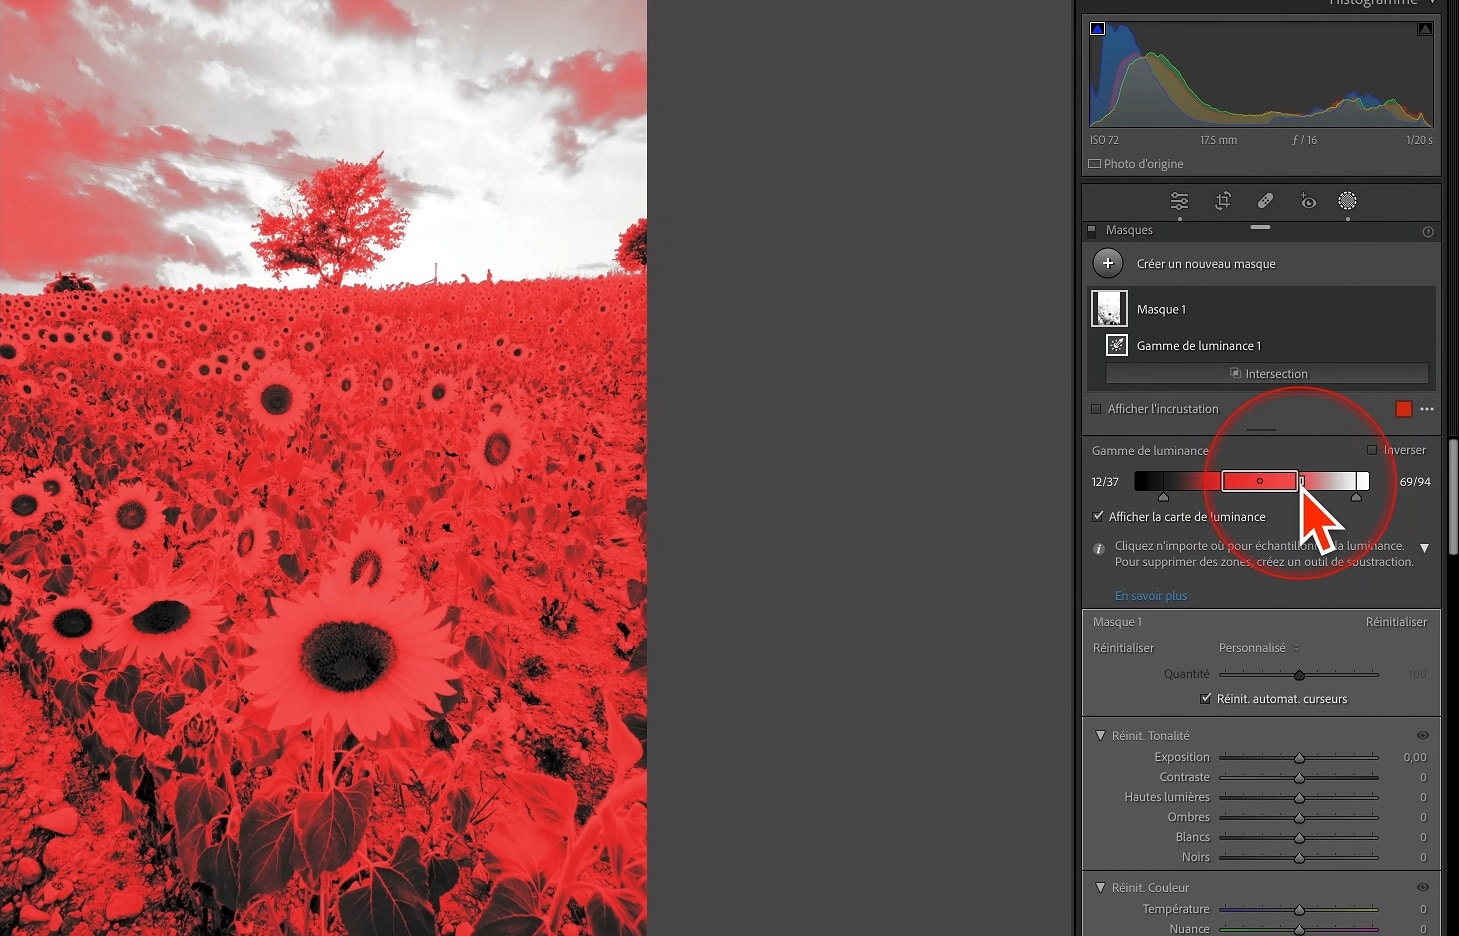
Task: Select the Masque 1 row
Action: (x=1262, y=309)
